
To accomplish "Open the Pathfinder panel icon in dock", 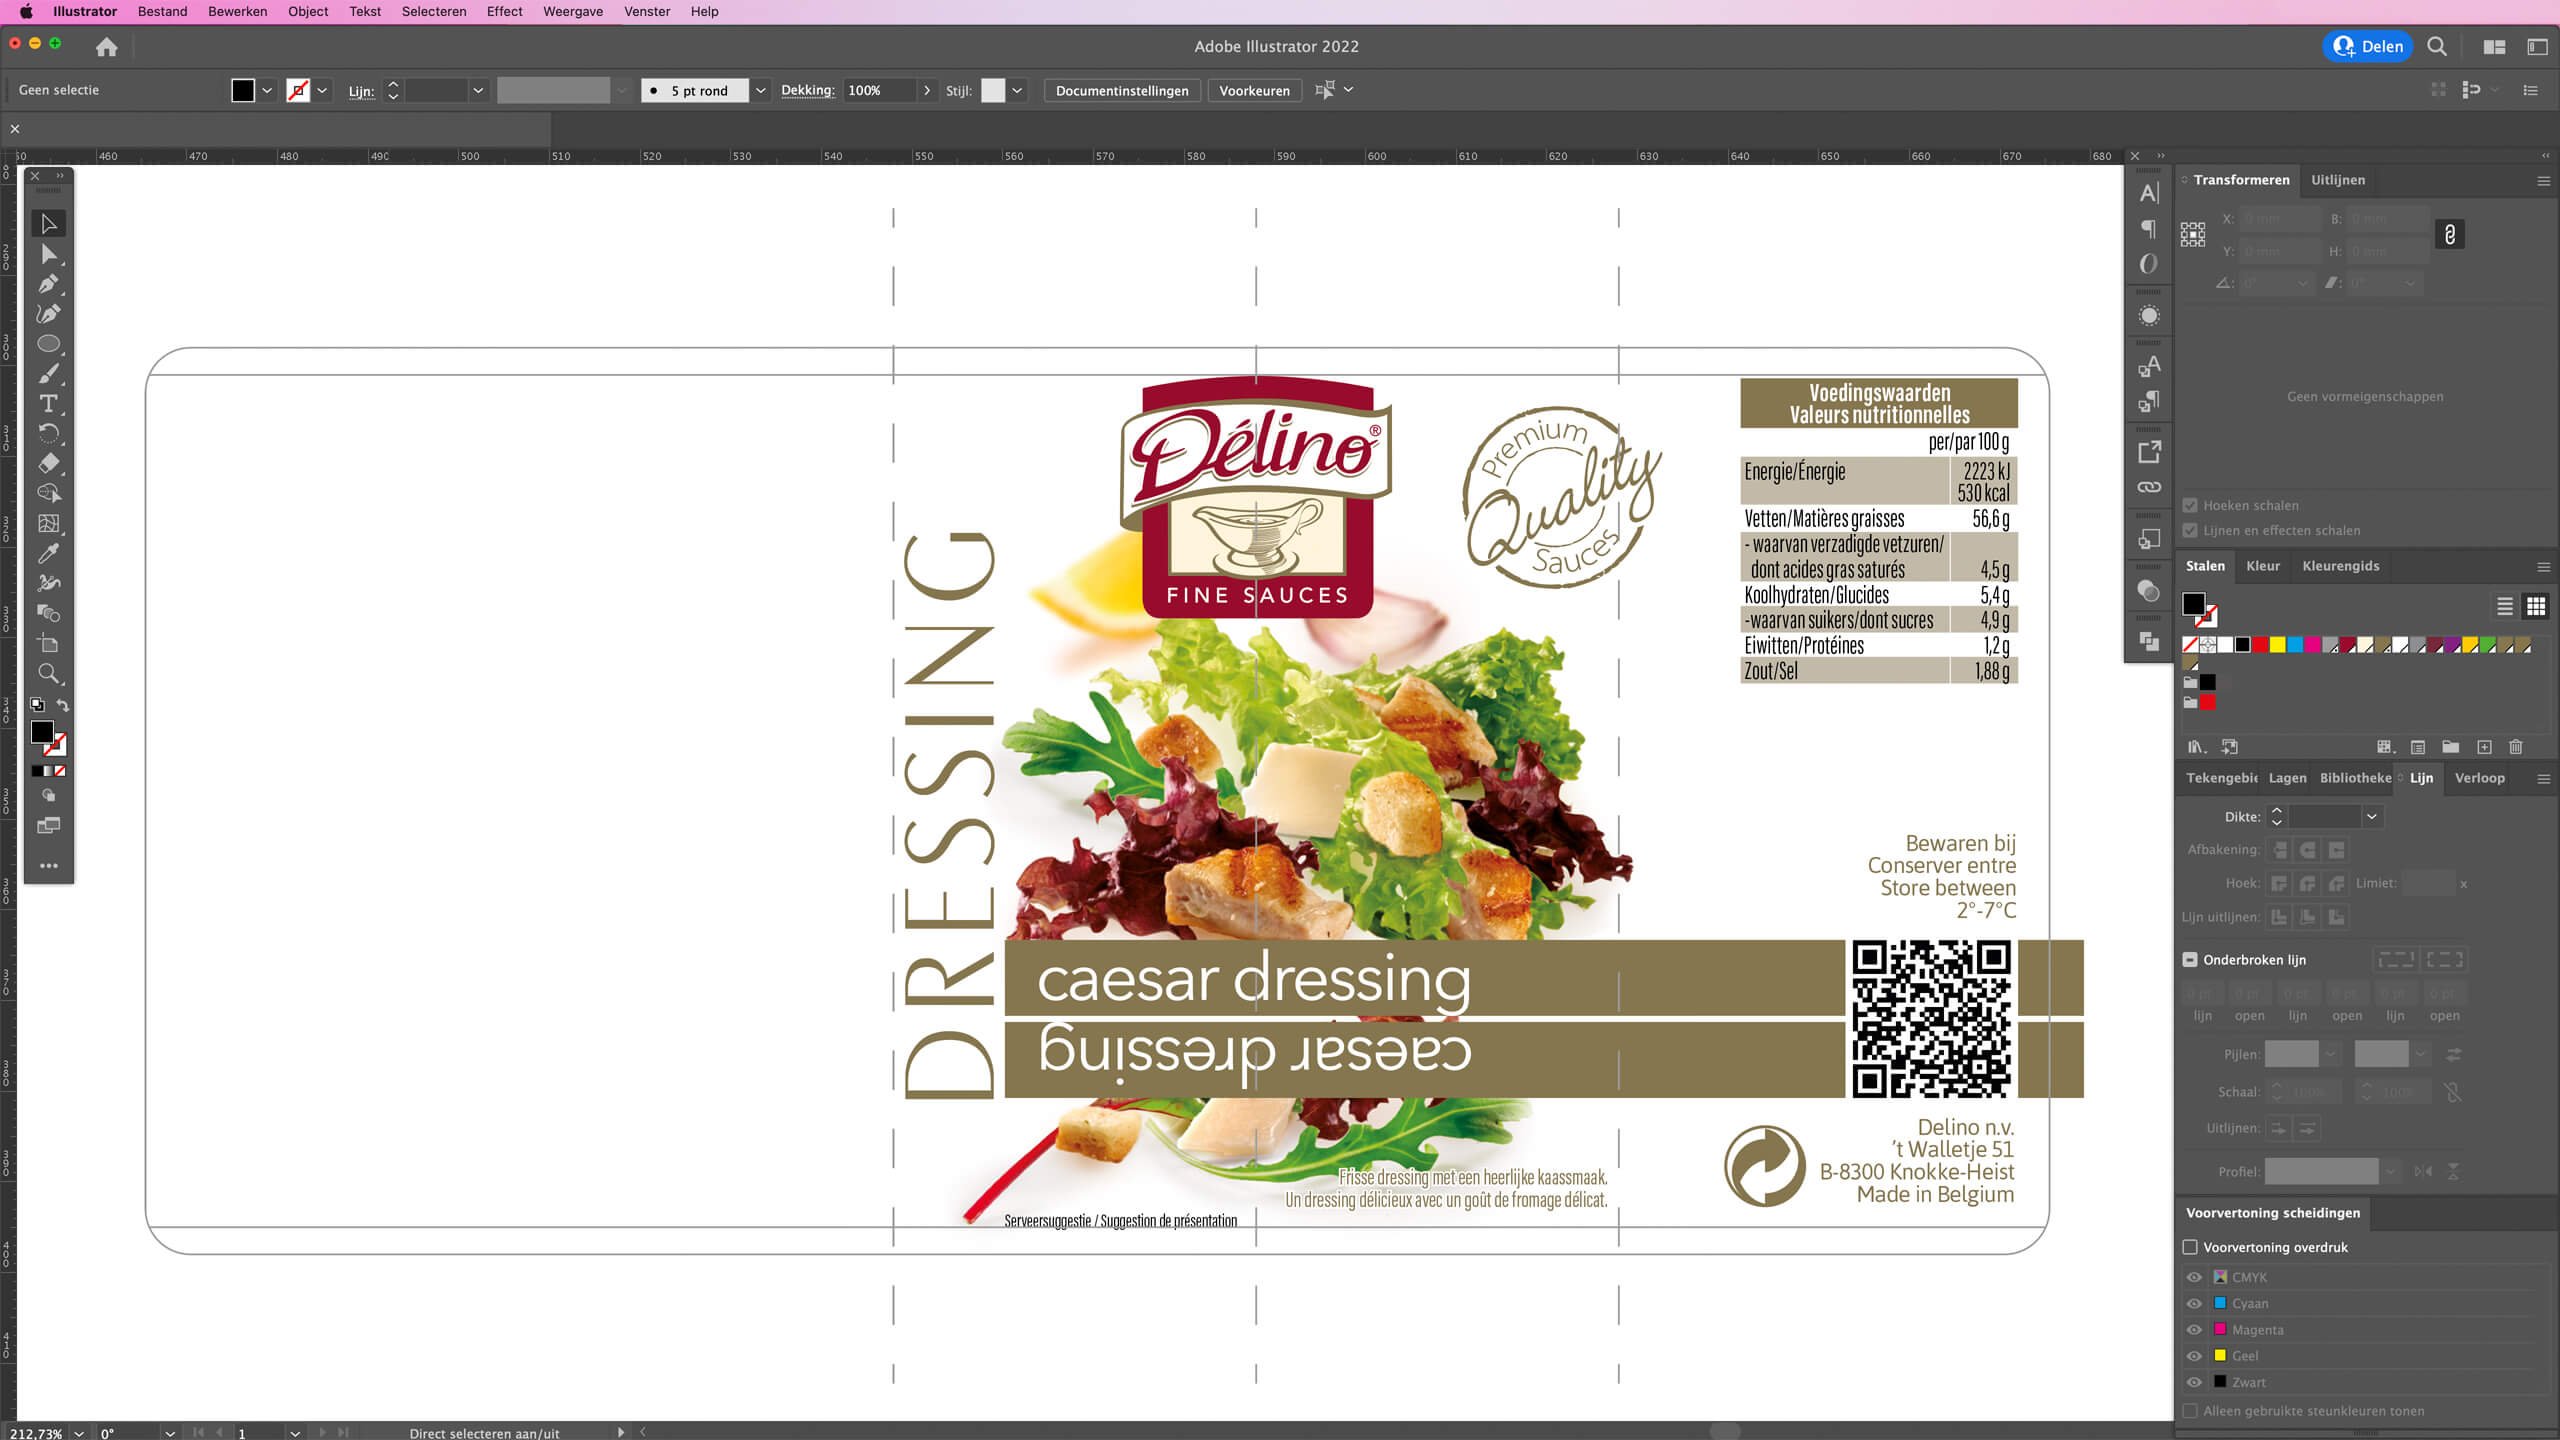I will pos(2149,641).
